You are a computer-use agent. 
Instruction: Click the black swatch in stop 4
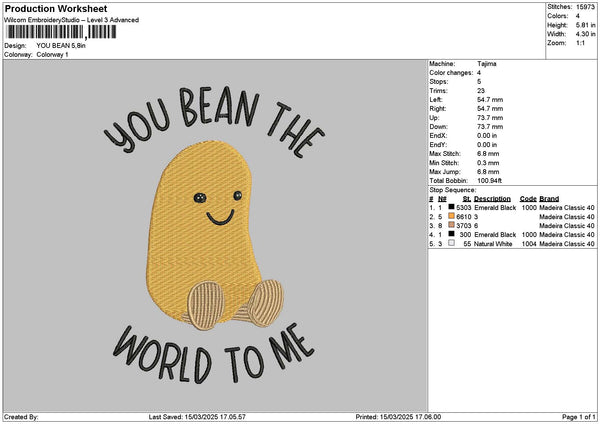(452, 234)
